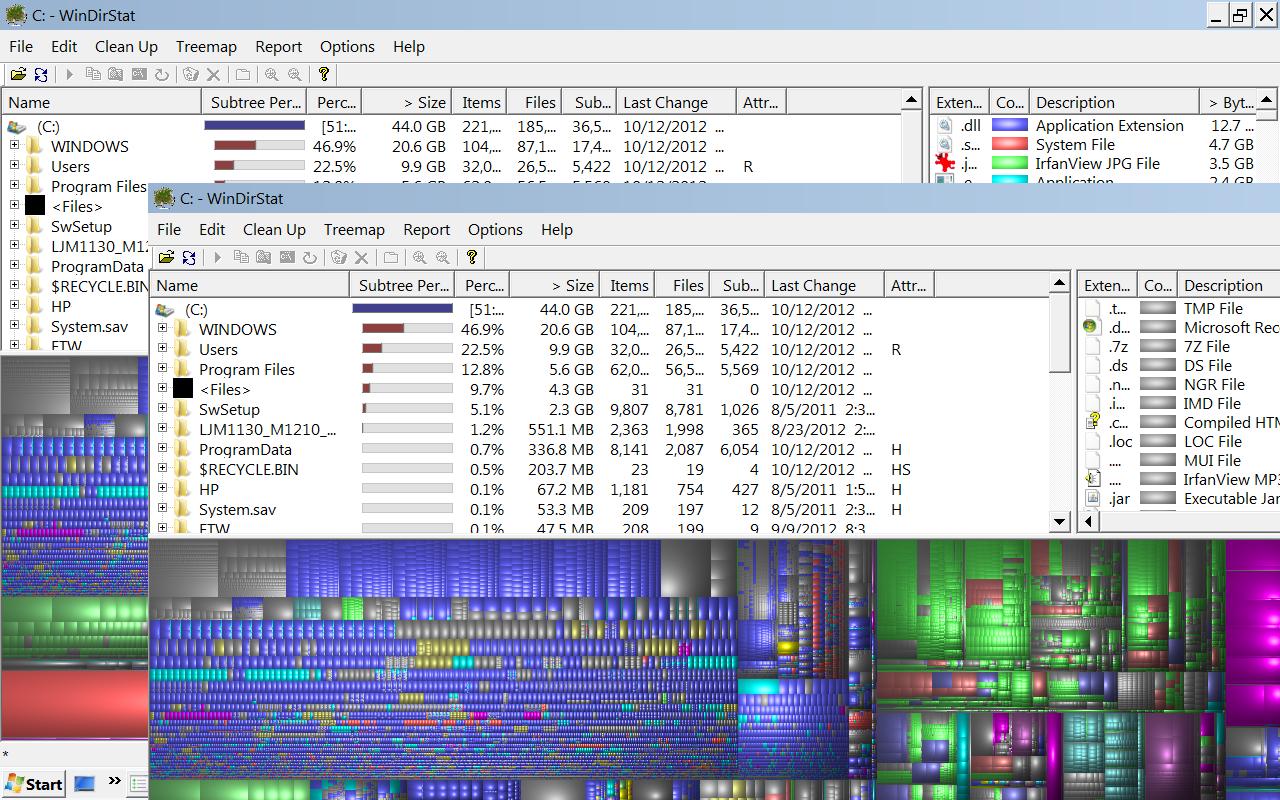Click Windows Start button
This screenshot has width=1280, height=800.
pos(34,784)
